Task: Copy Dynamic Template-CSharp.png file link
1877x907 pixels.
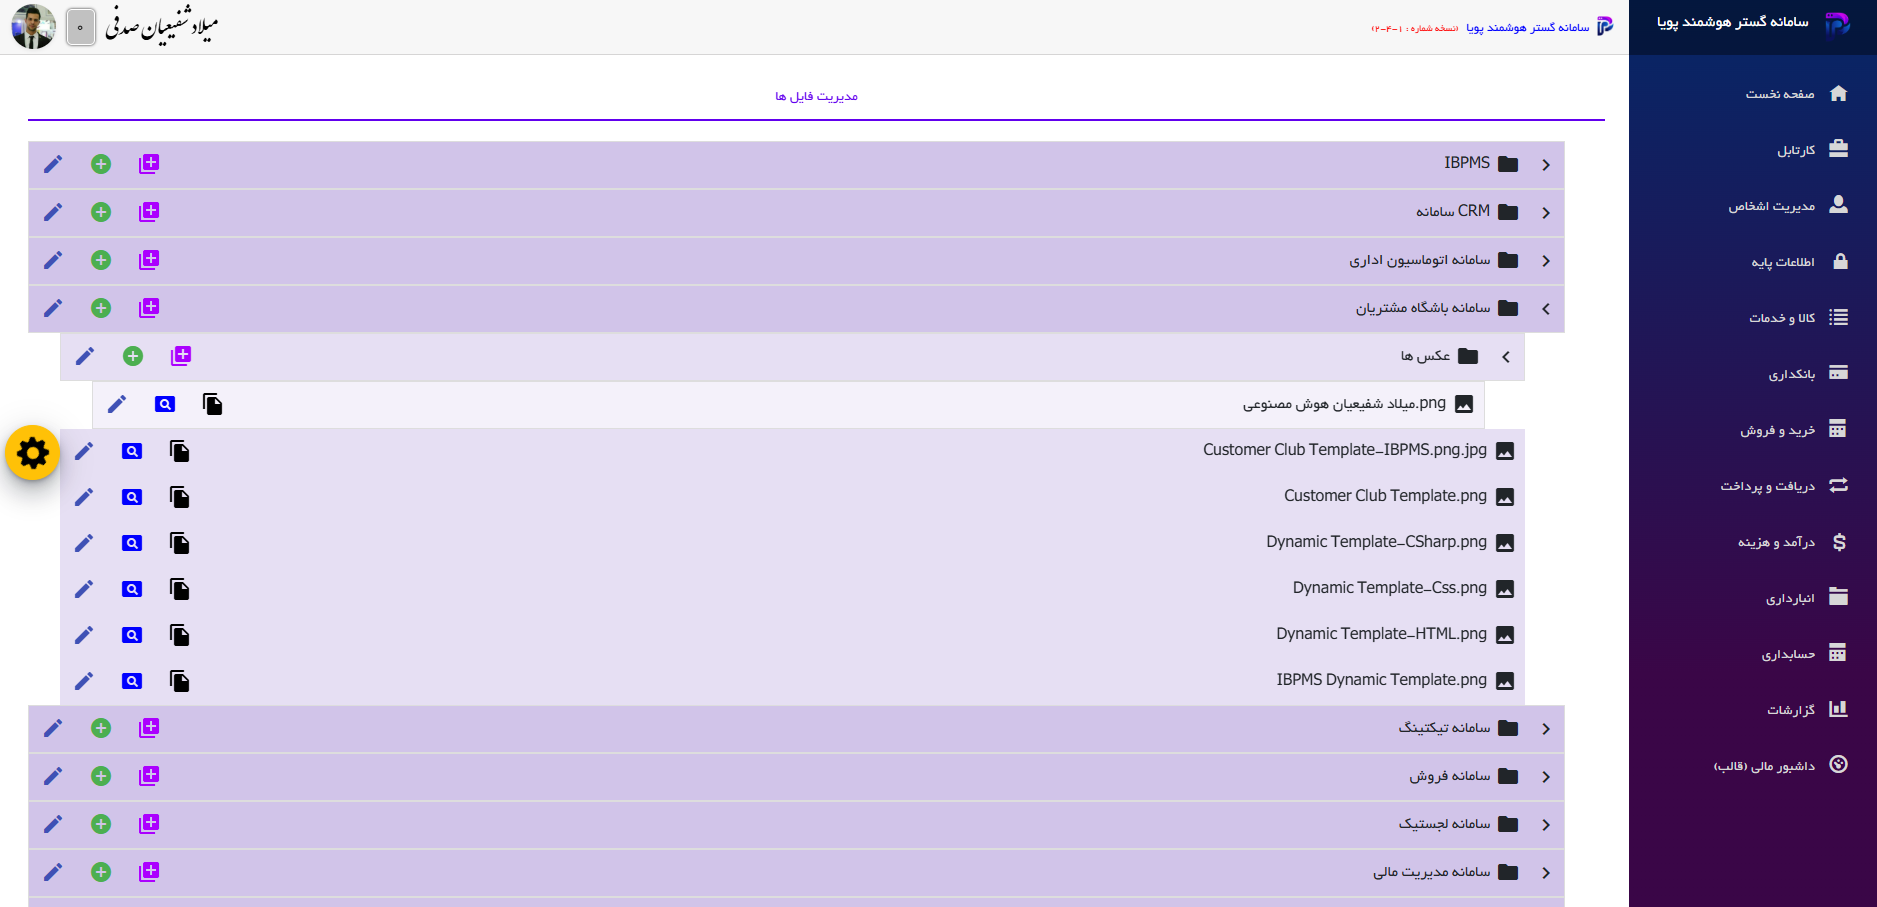Action: [180, 543]
